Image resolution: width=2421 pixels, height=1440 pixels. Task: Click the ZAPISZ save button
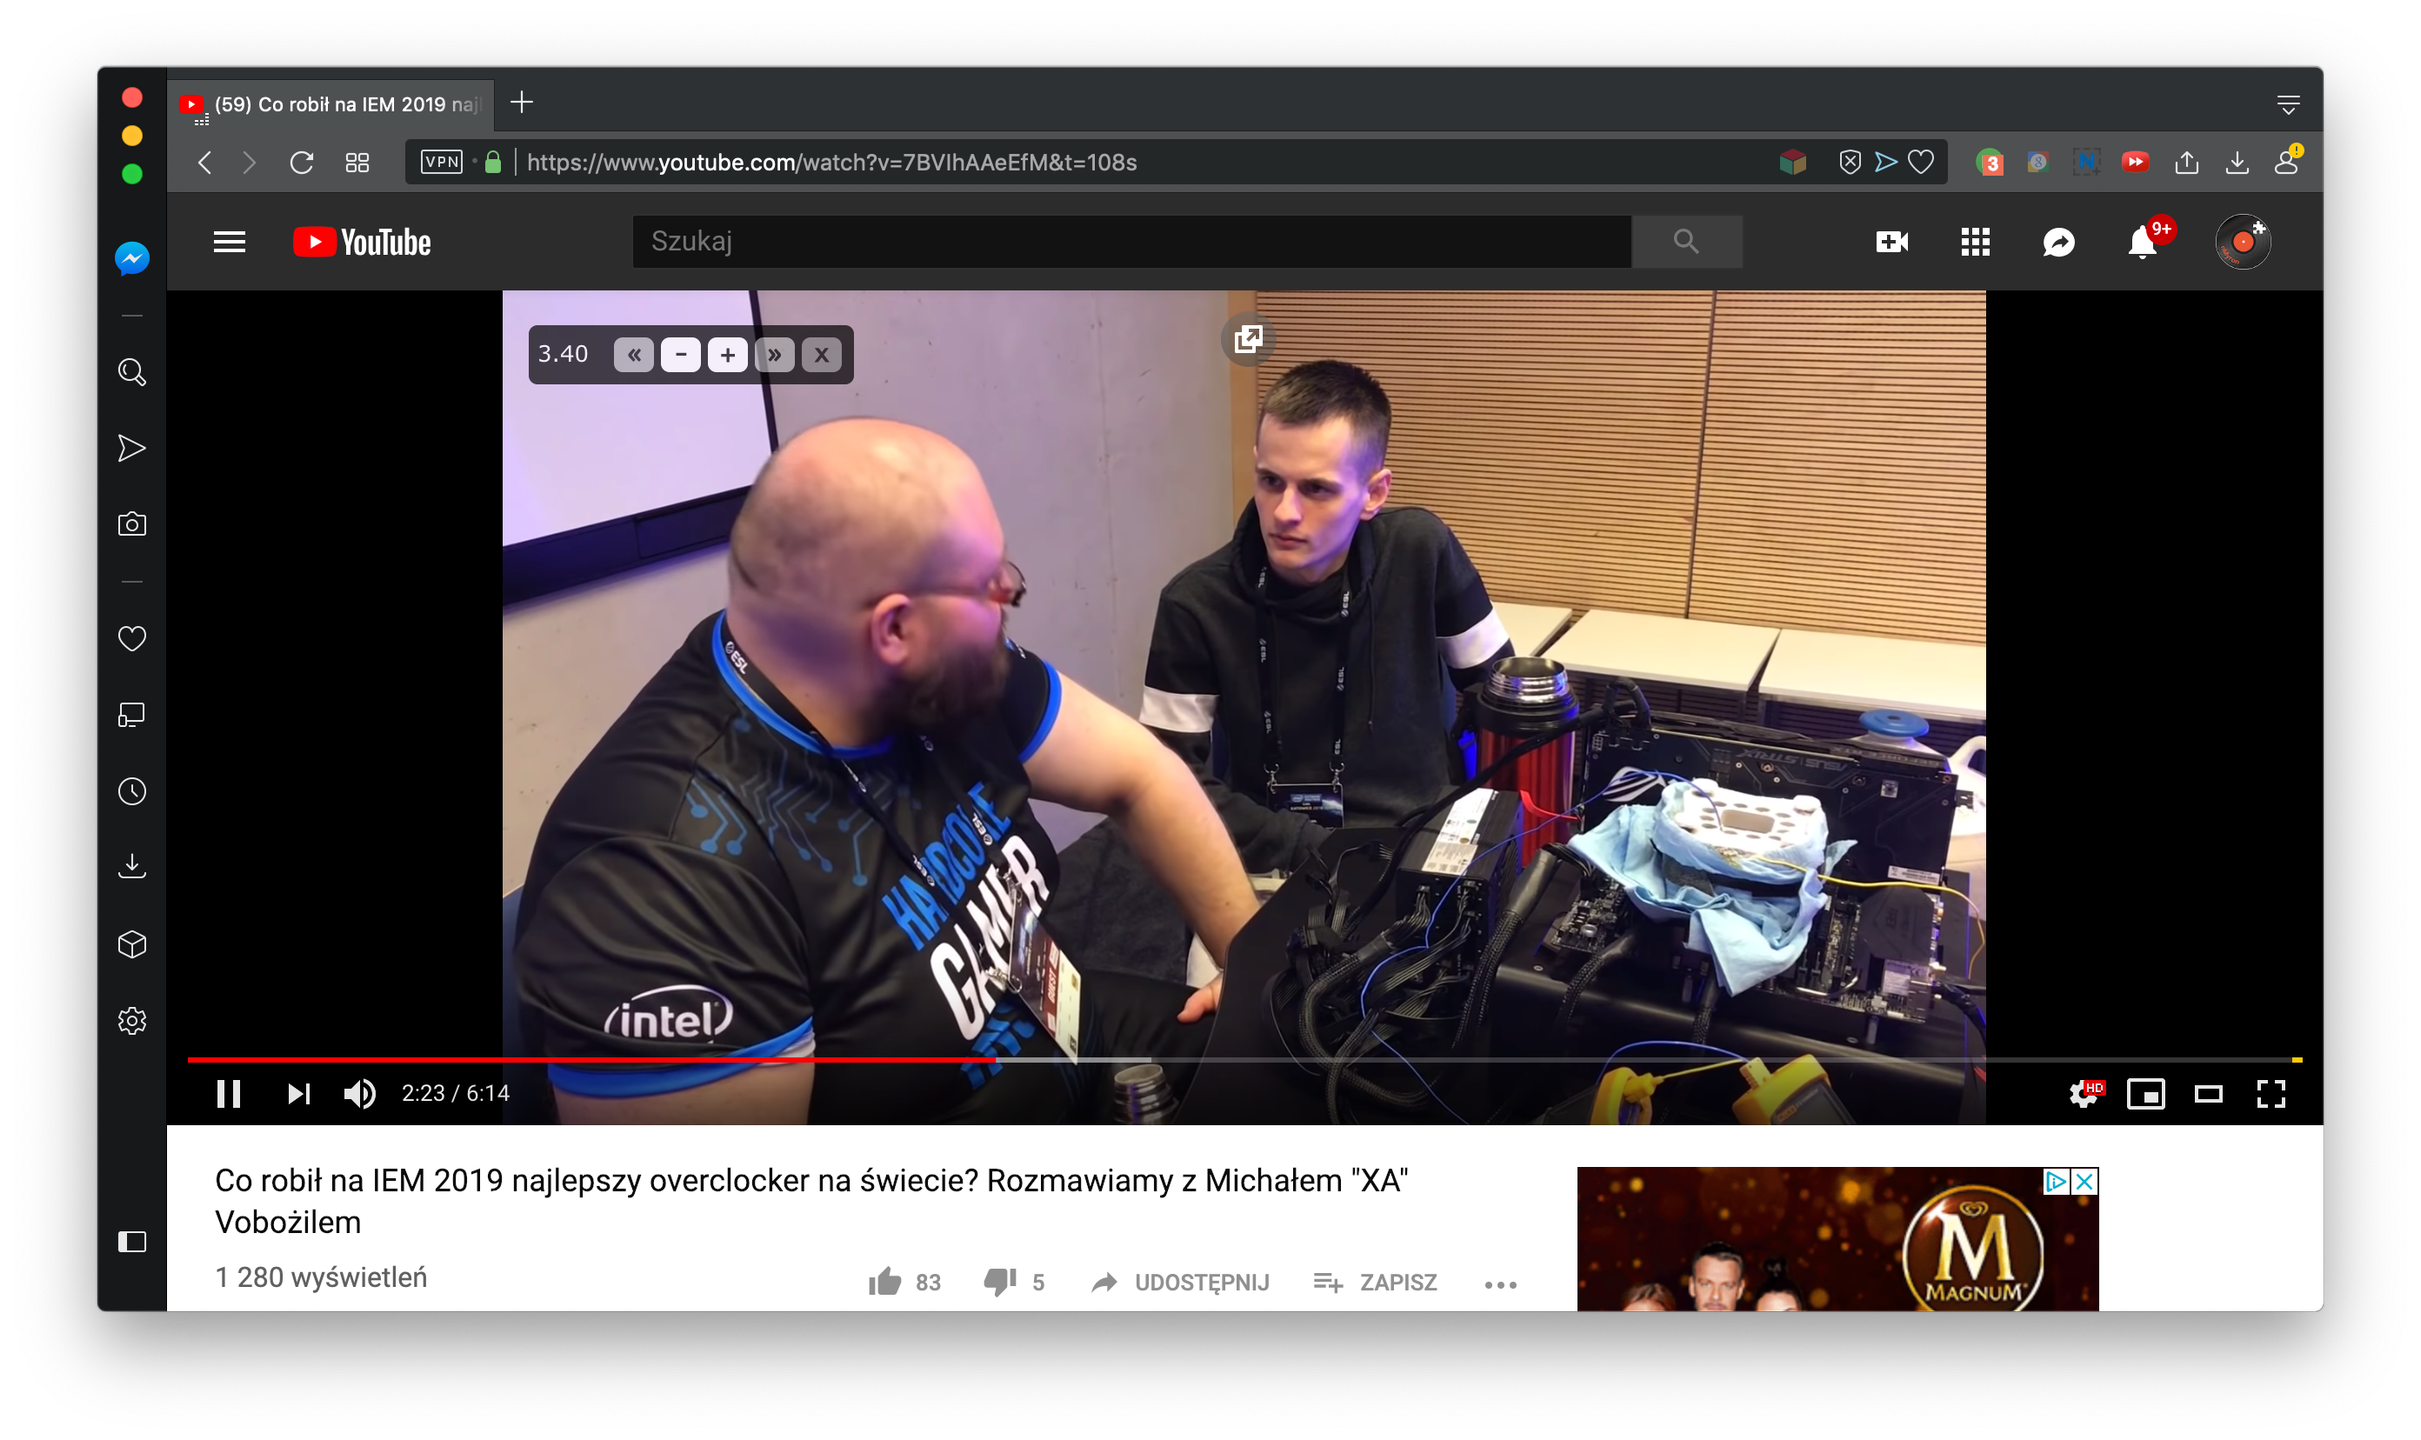(1375, 1282)
